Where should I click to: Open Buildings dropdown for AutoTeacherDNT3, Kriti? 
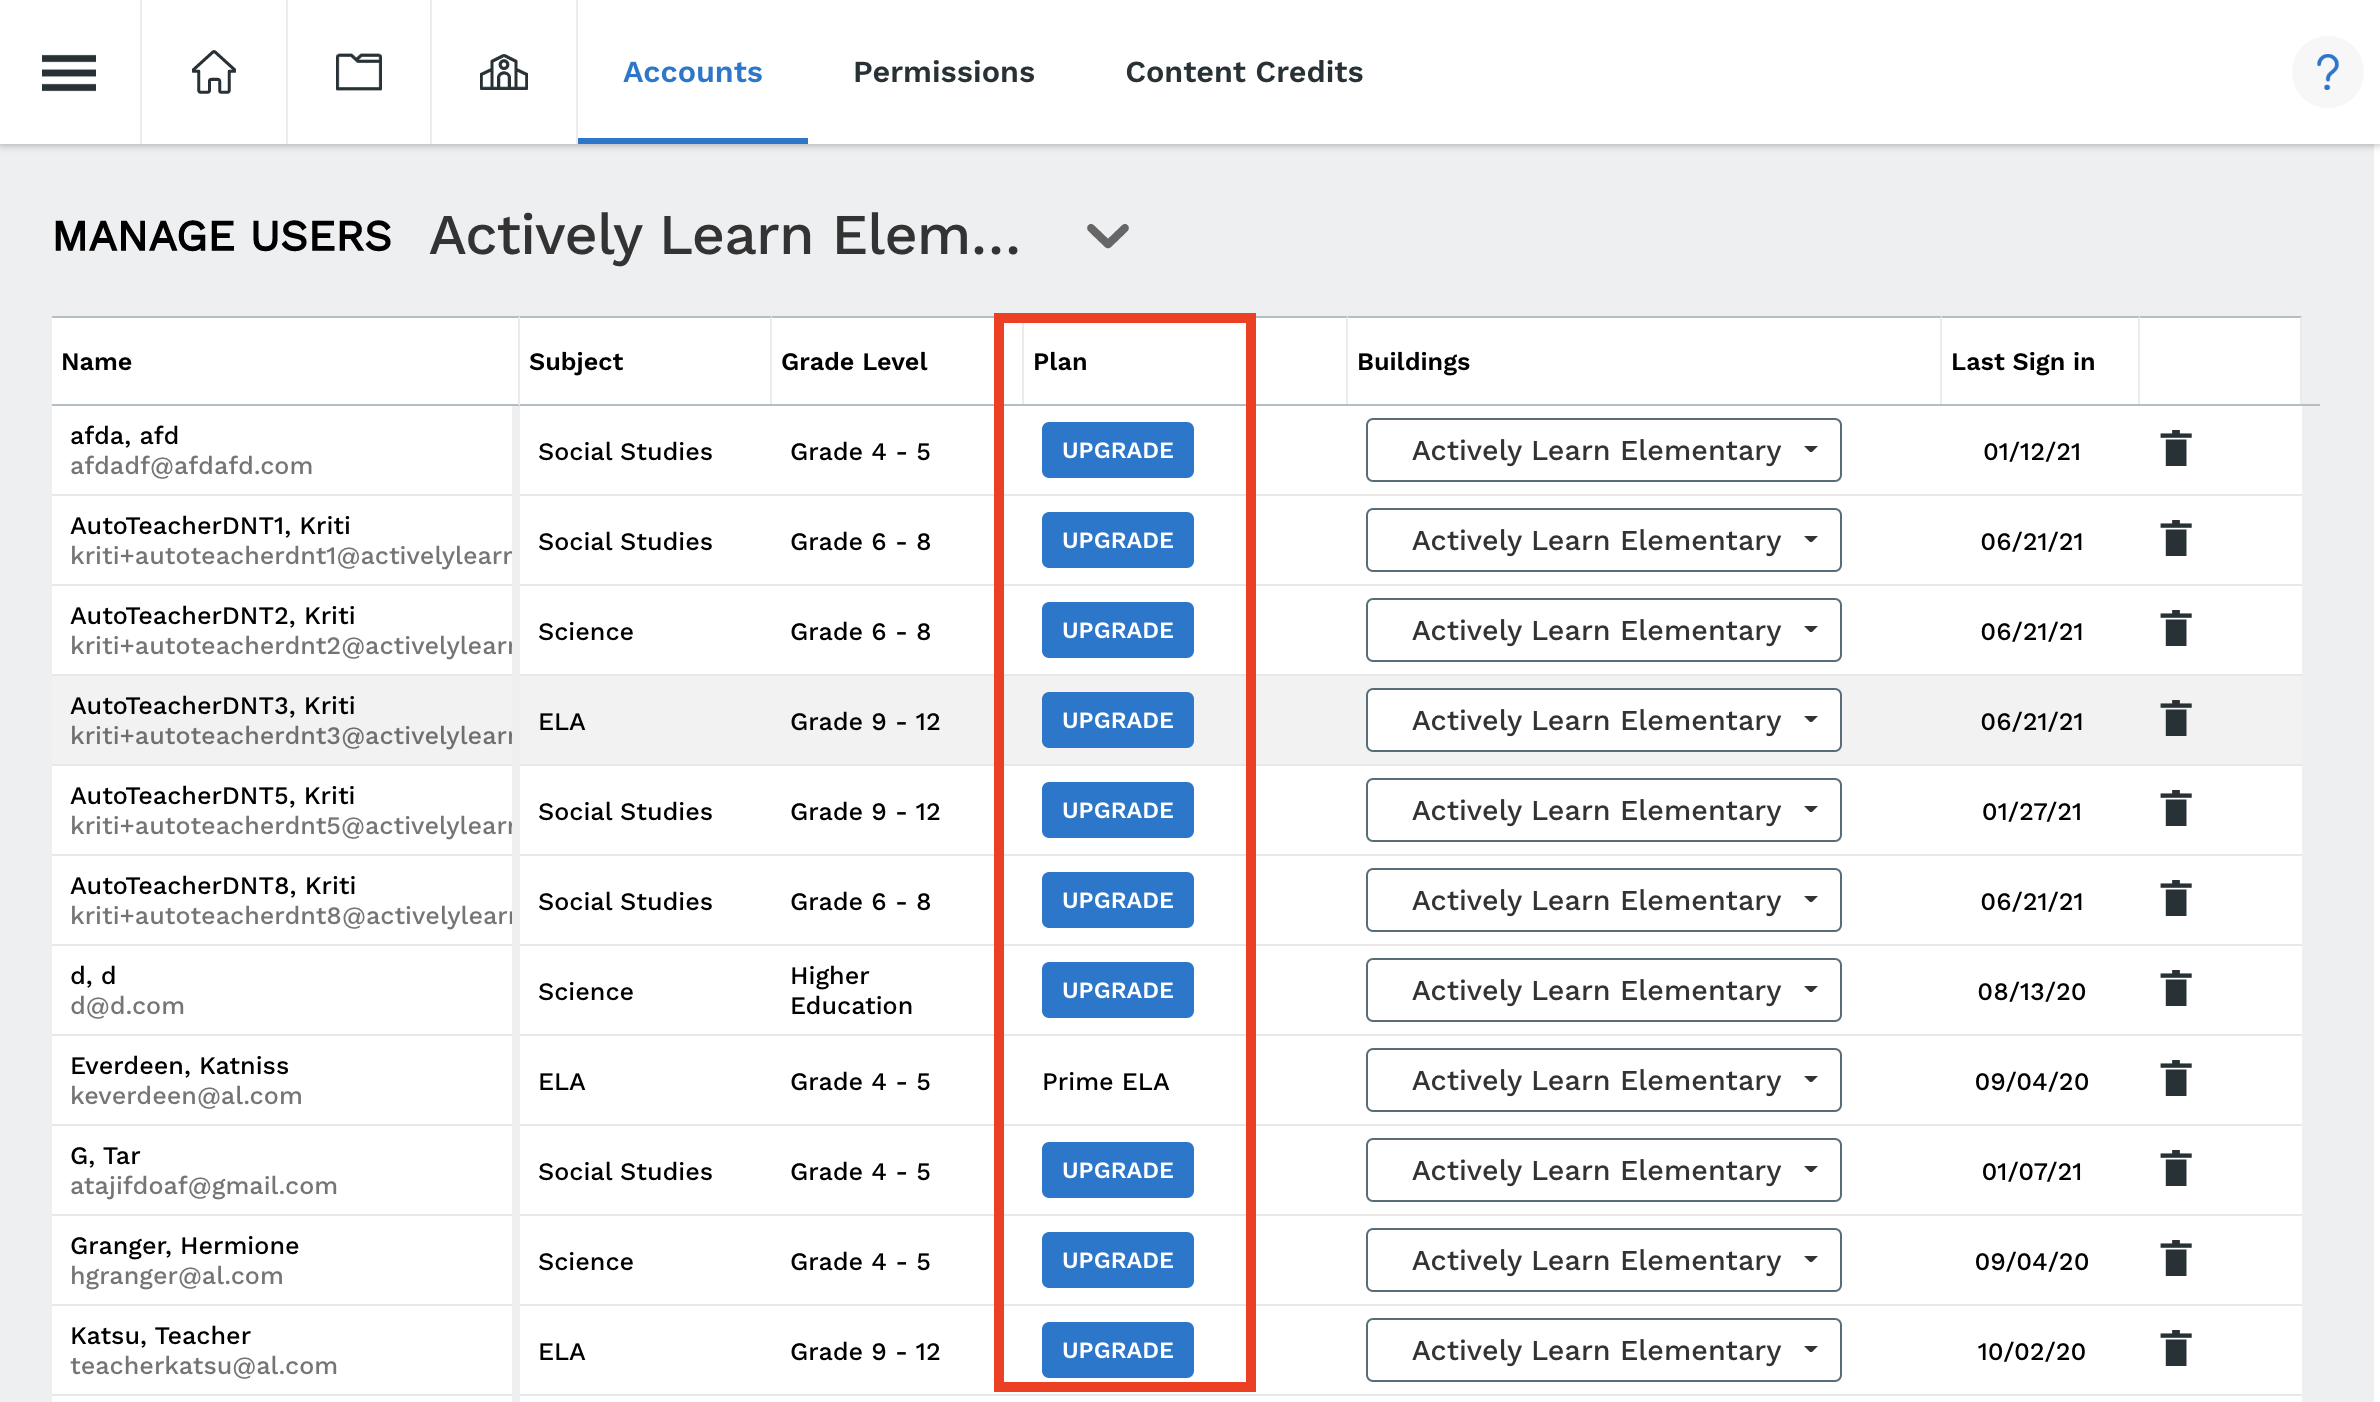pyautogui.click(x=1604, y=720)
